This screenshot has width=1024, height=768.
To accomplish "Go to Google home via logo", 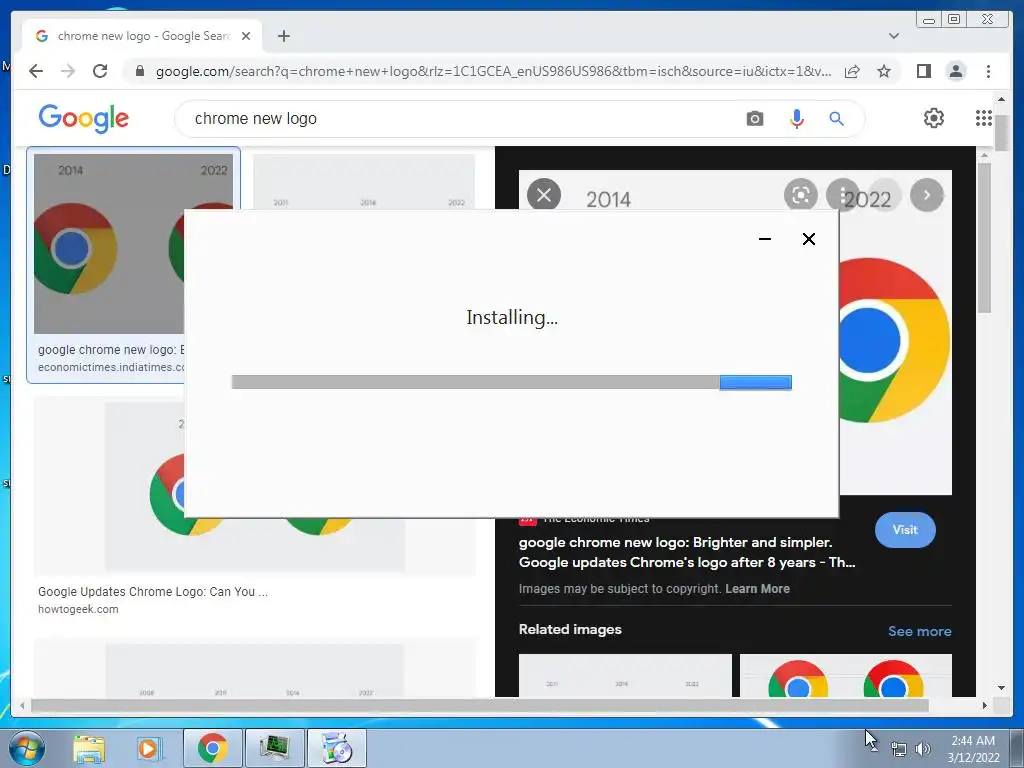I will (x=84, y=118).
